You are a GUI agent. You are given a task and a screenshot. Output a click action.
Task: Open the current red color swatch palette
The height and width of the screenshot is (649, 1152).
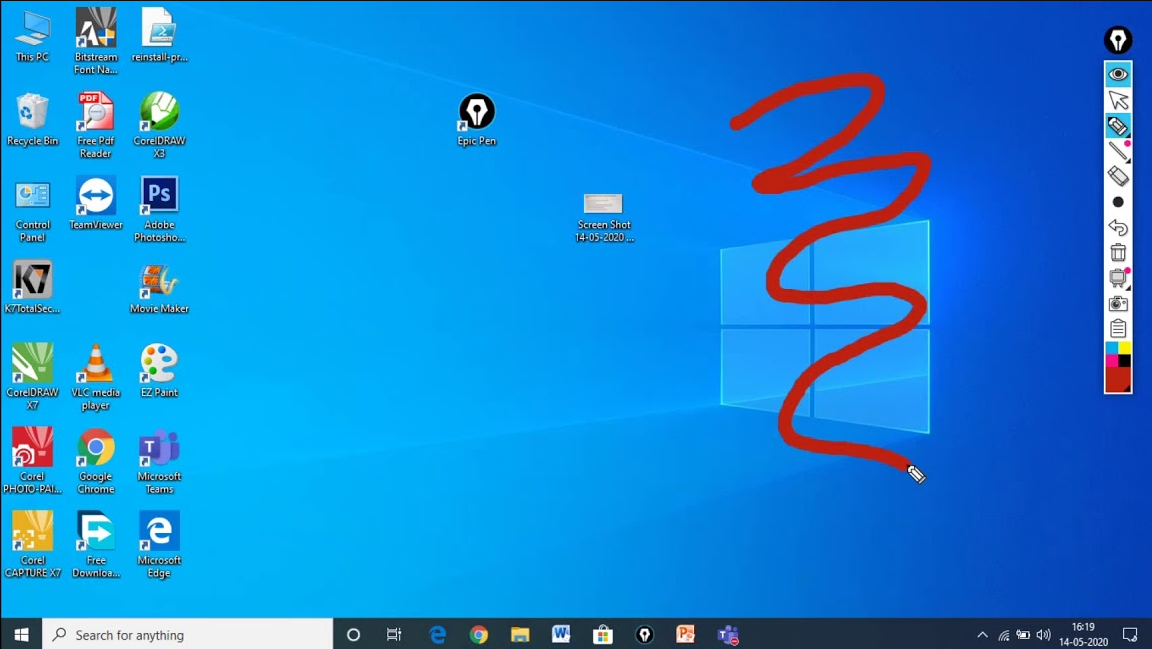(x=1117, y=379)
